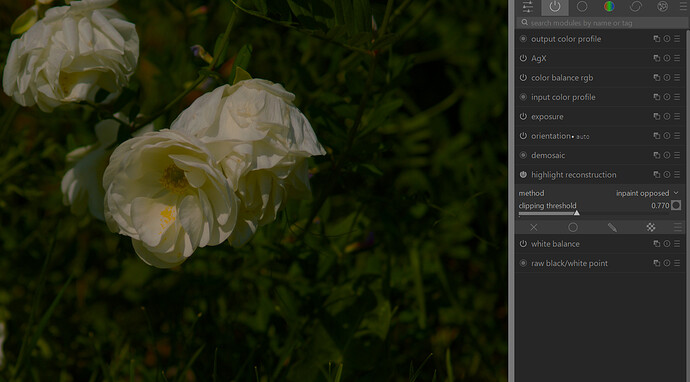Toggle the clipping threshold visualization button
Screen dimensions: 690x382
pyautogui.click(x=676, y=206)
